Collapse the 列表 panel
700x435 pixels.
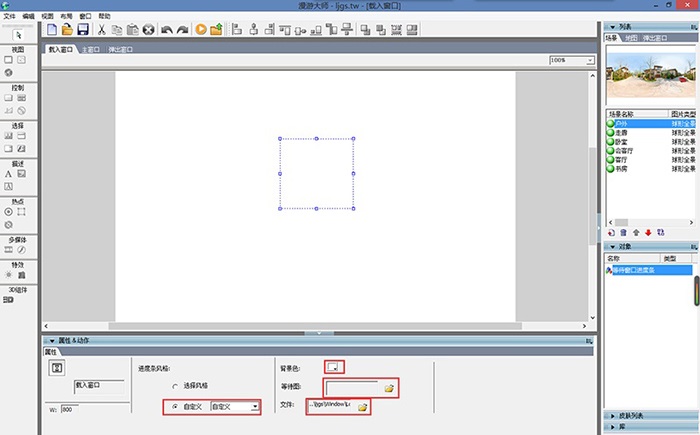[613, 27]
